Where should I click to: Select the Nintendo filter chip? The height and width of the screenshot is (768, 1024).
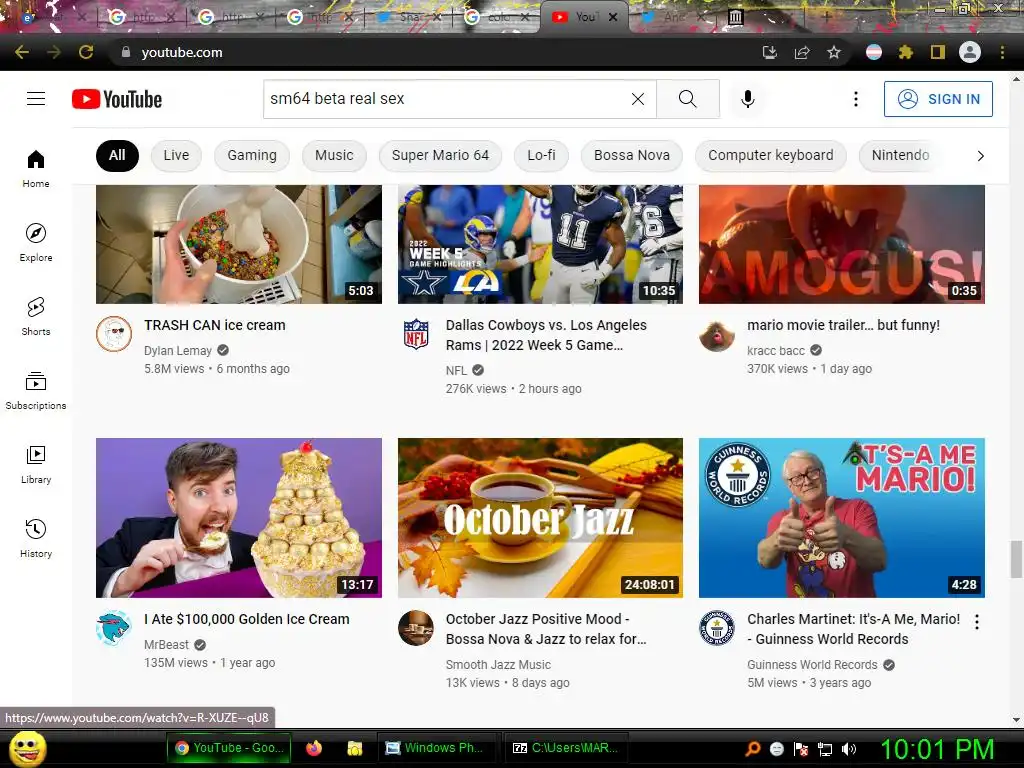(901, 155)
